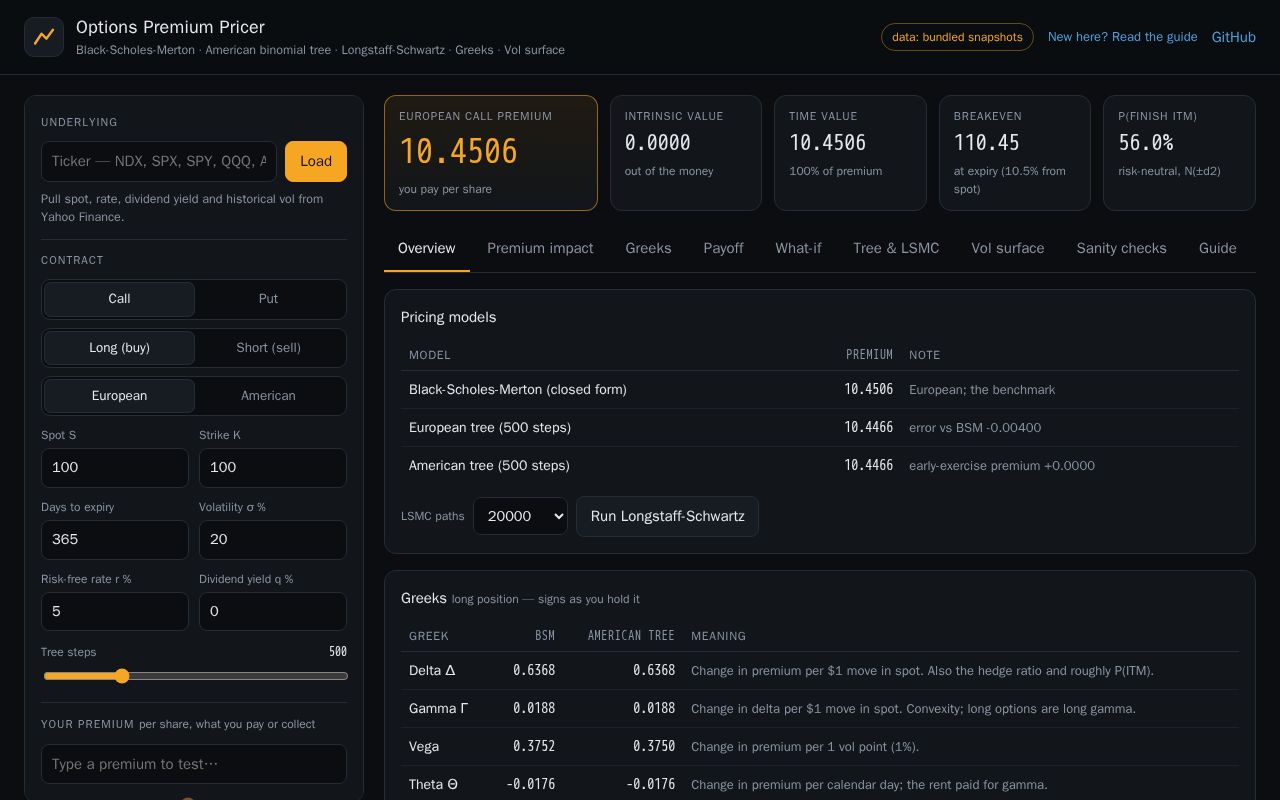Select the Put contract type
1280x800 pixels.
268,299
